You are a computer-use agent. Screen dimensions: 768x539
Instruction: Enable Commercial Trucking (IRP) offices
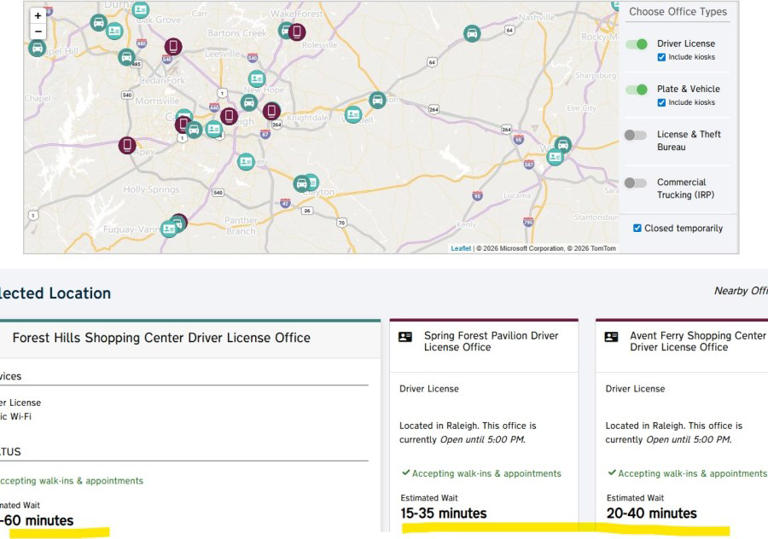pos(636,183)
